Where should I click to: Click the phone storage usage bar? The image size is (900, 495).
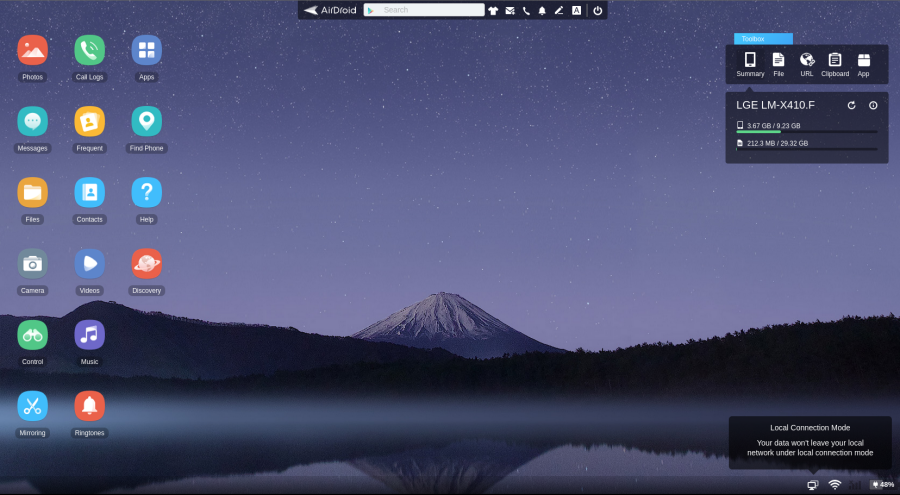point(806,131)
